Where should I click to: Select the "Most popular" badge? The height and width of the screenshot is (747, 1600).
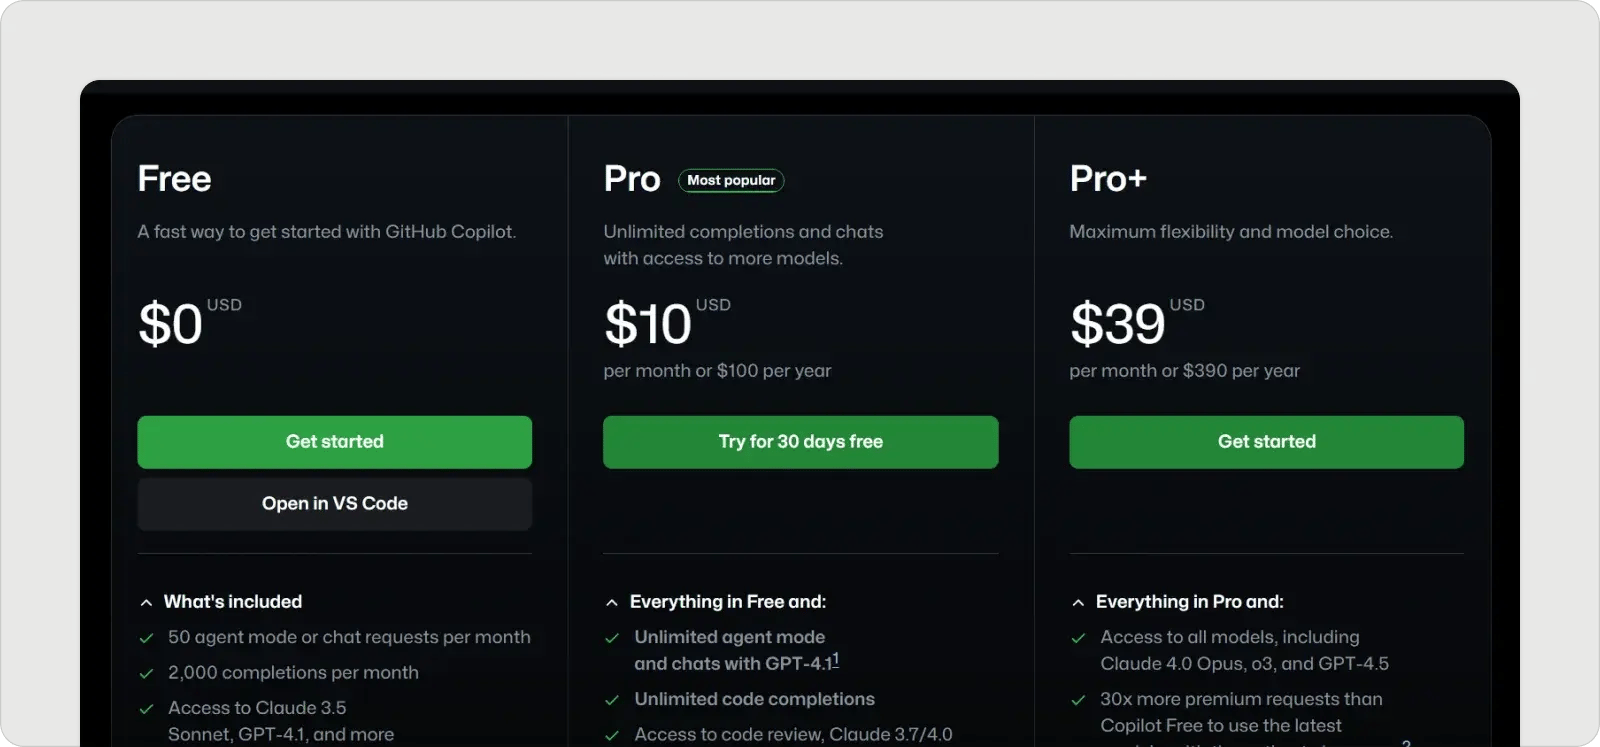731,181
